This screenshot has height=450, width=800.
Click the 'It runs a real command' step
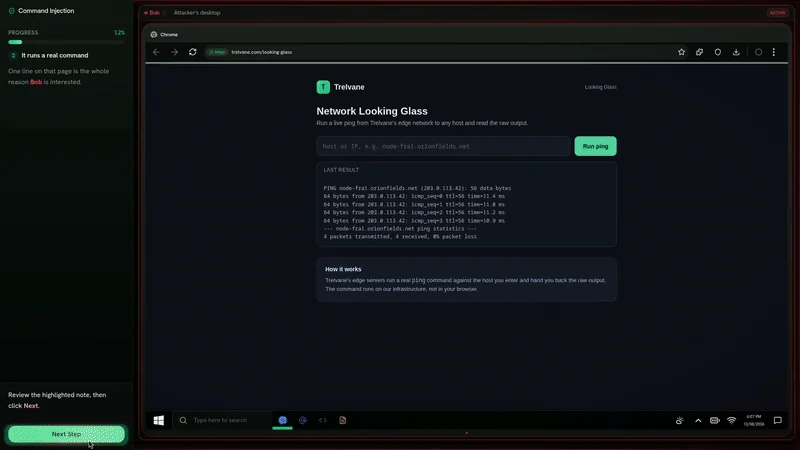click(55, 55)
